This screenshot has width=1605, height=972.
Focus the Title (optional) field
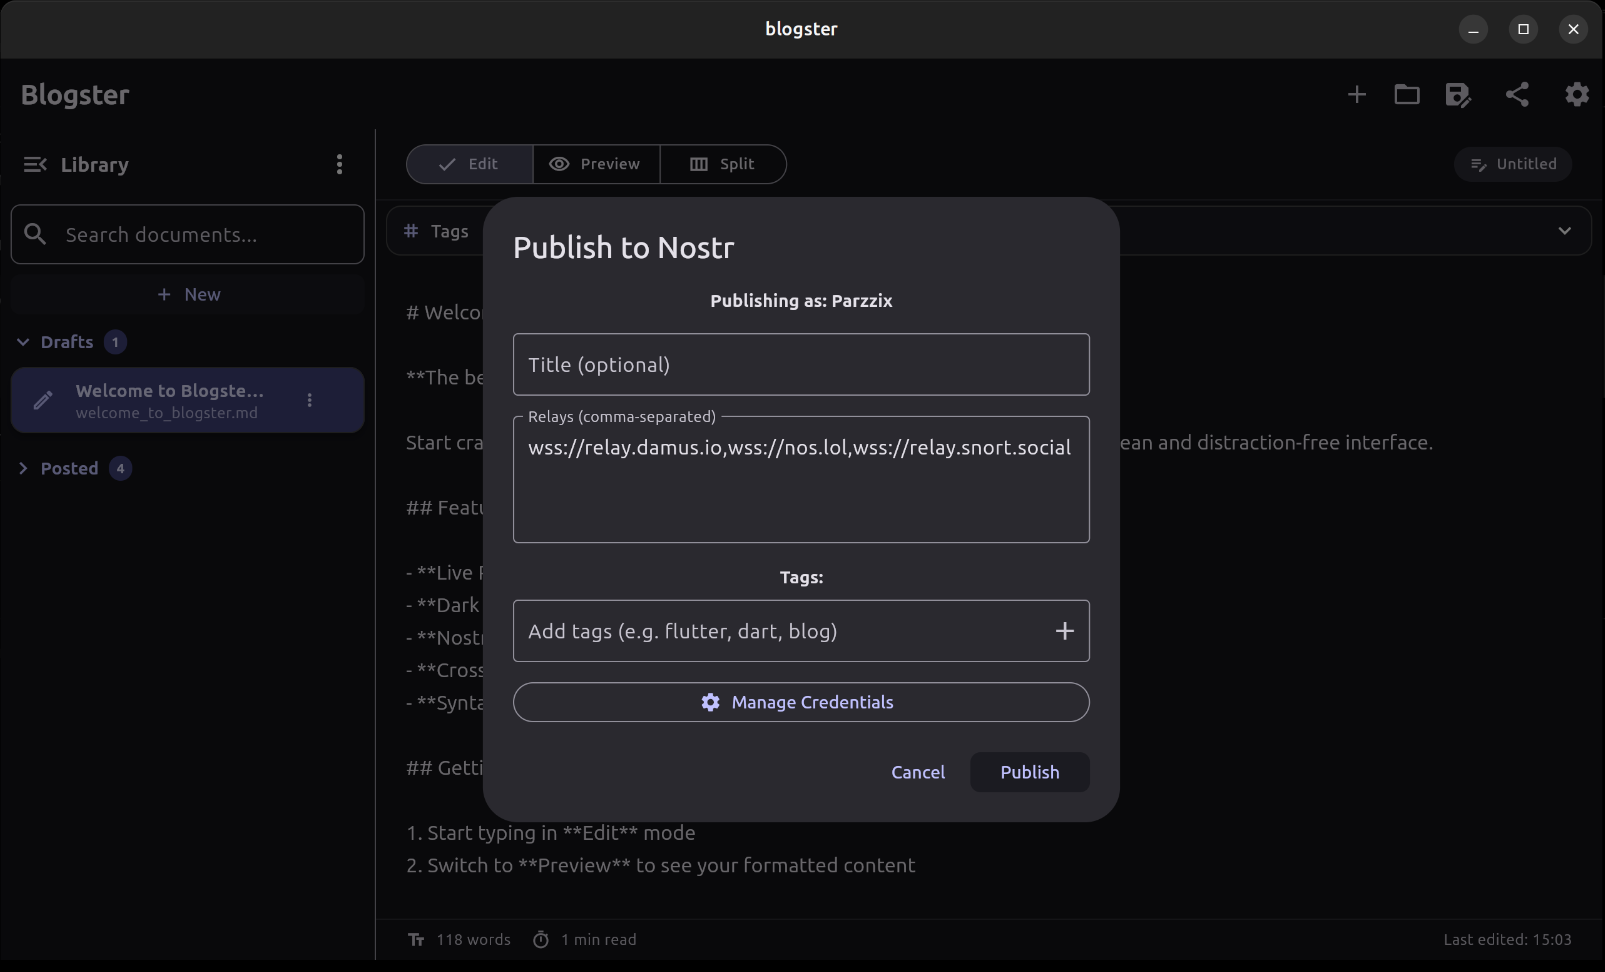pos(801,364)
